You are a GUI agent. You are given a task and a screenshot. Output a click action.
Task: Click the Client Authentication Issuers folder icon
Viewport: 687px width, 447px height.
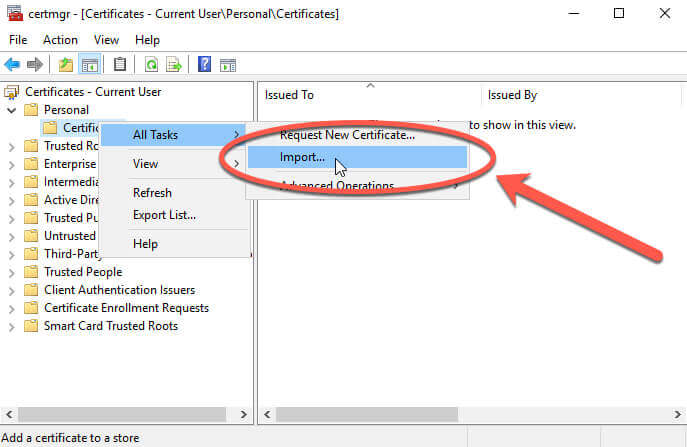(31, 290)
